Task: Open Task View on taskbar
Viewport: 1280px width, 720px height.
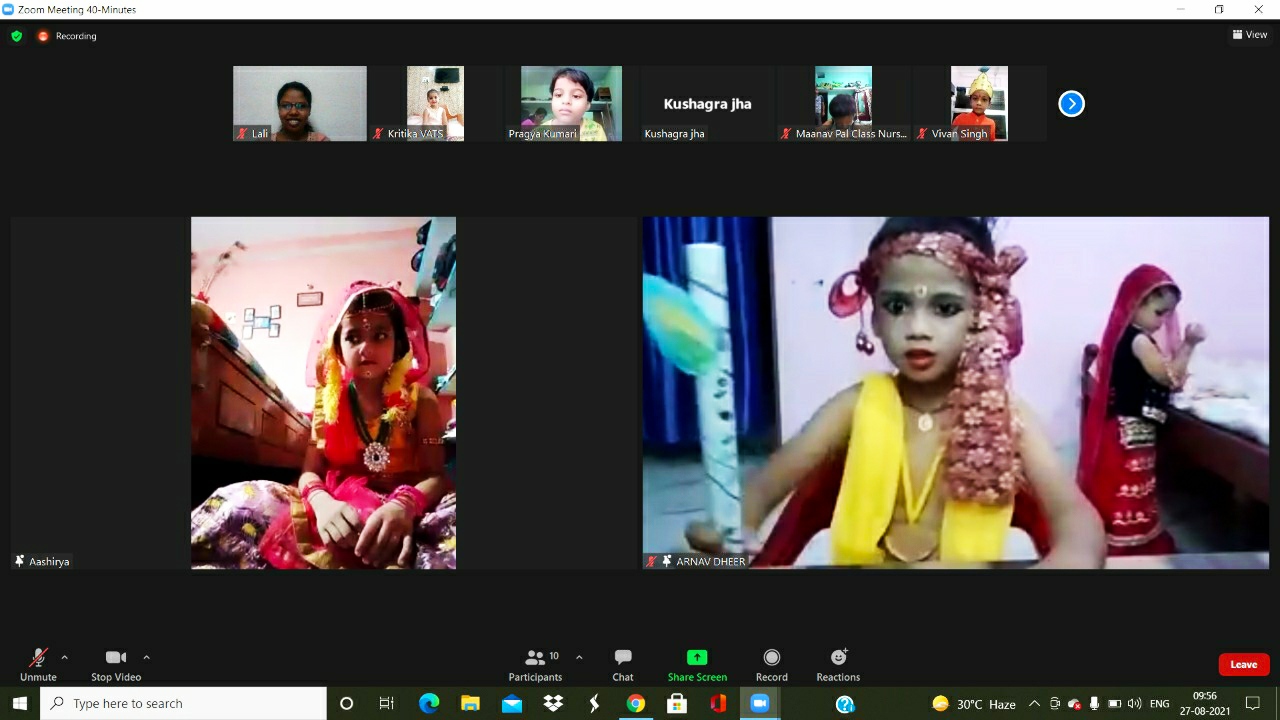Action: [x=387, y=704]
